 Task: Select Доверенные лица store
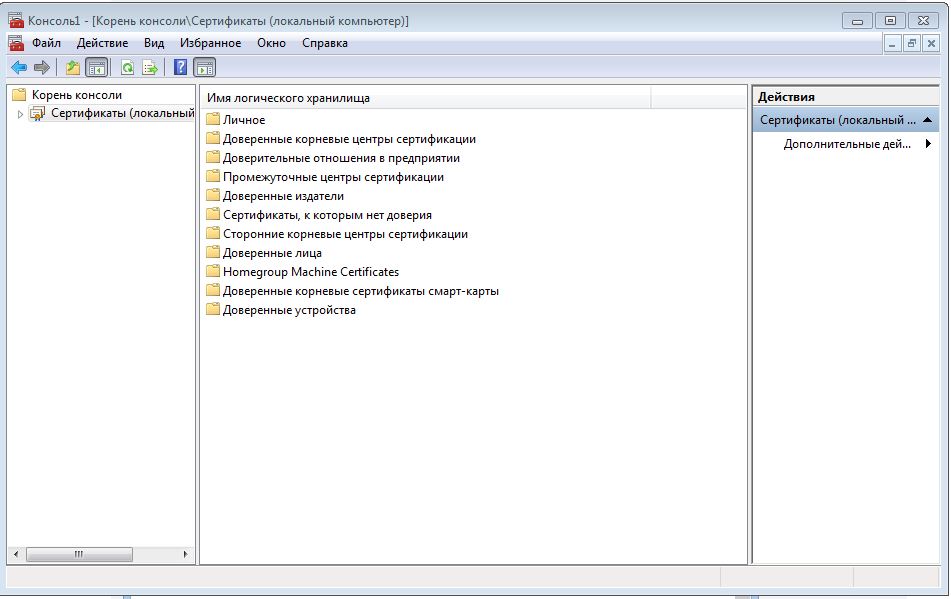tap(272, 253)
